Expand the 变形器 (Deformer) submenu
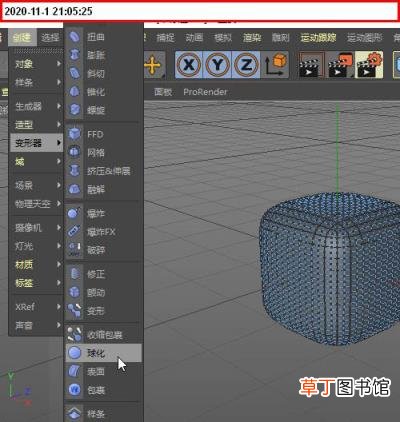Viewport: 400px width, 422px height. 37,143
